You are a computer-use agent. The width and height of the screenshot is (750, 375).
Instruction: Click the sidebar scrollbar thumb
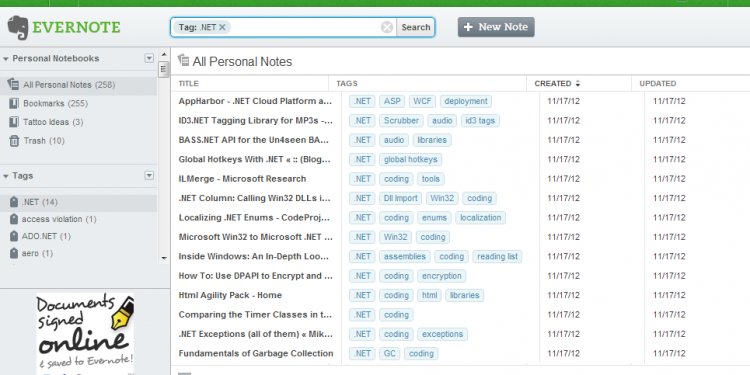pos(164,69)
